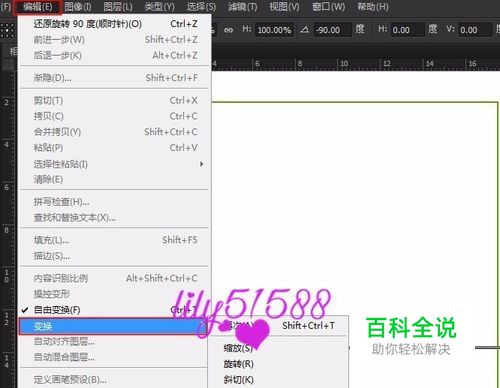Open the 视图(V) menu
The width and height of the screenshot is (500, 388).
click(x=284, y=7)
